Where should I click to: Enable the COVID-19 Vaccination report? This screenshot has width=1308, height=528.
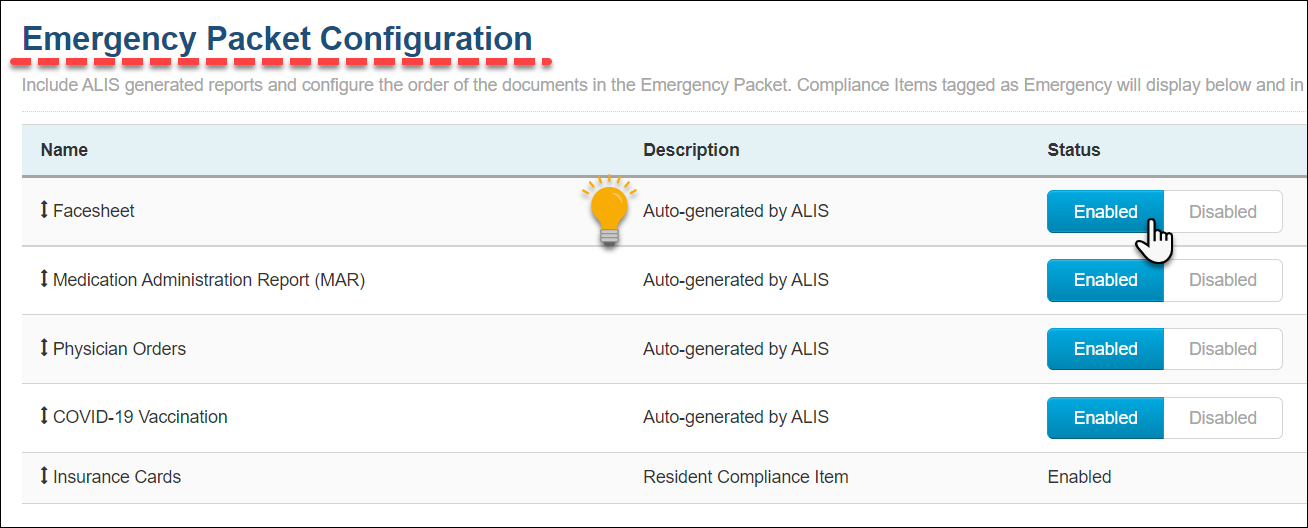coord(1105,418)
